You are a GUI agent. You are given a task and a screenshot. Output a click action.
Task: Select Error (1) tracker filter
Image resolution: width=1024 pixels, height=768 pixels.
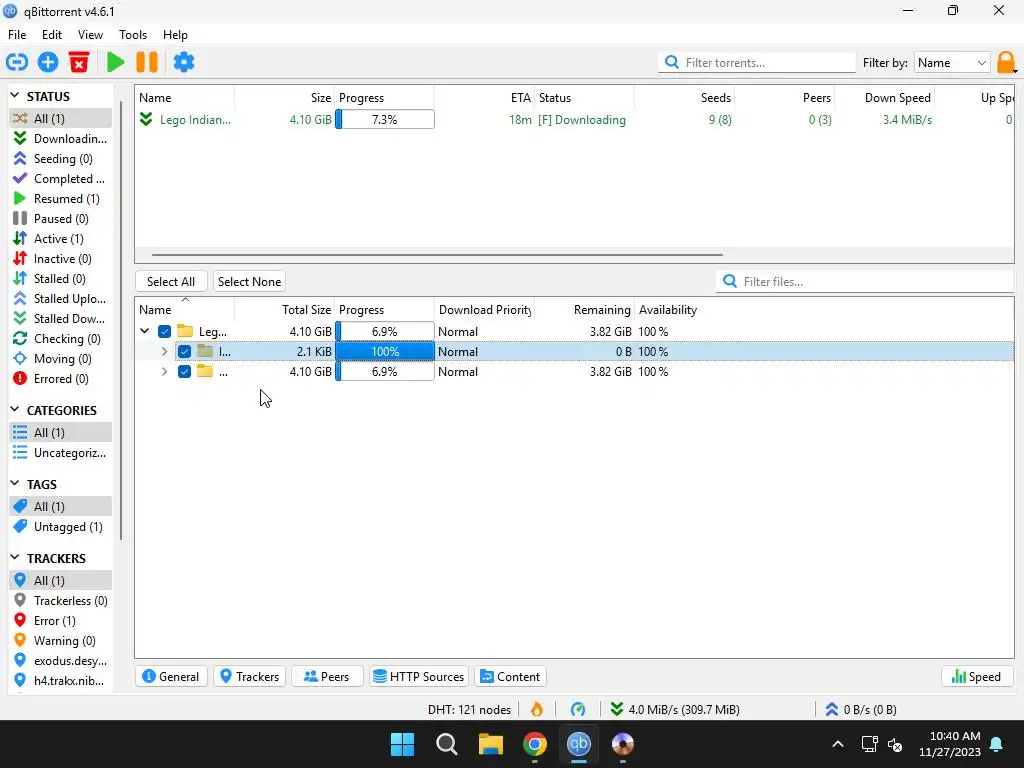click(x=61, y=621)
